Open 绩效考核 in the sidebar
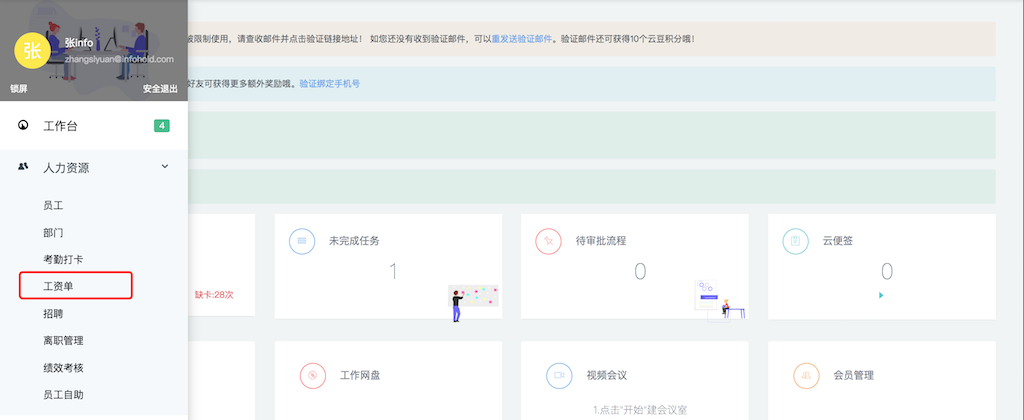This screenshot has width=1024, height=420. click(x=63, y=368)
